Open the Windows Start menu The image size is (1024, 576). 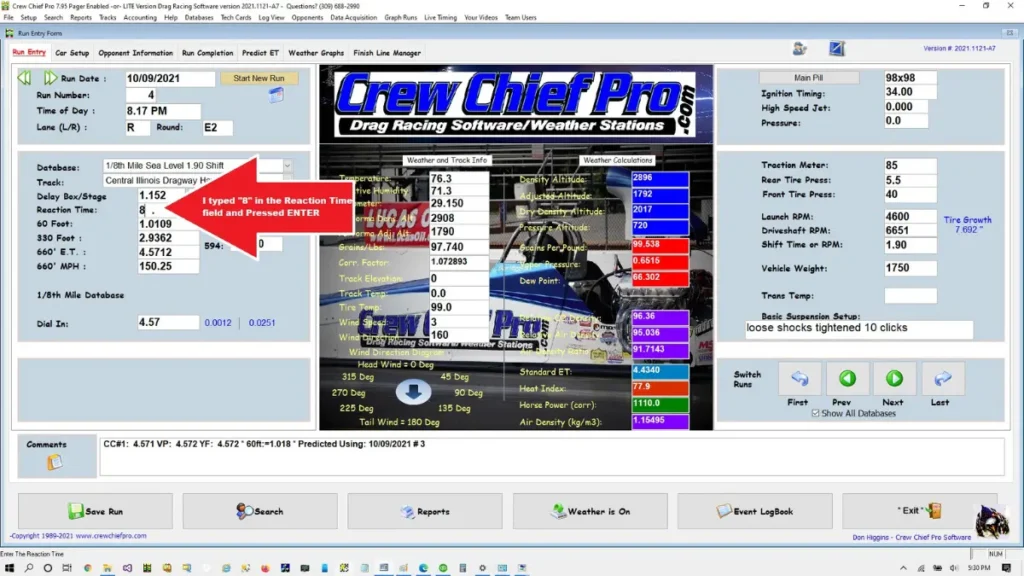[9, 568]
